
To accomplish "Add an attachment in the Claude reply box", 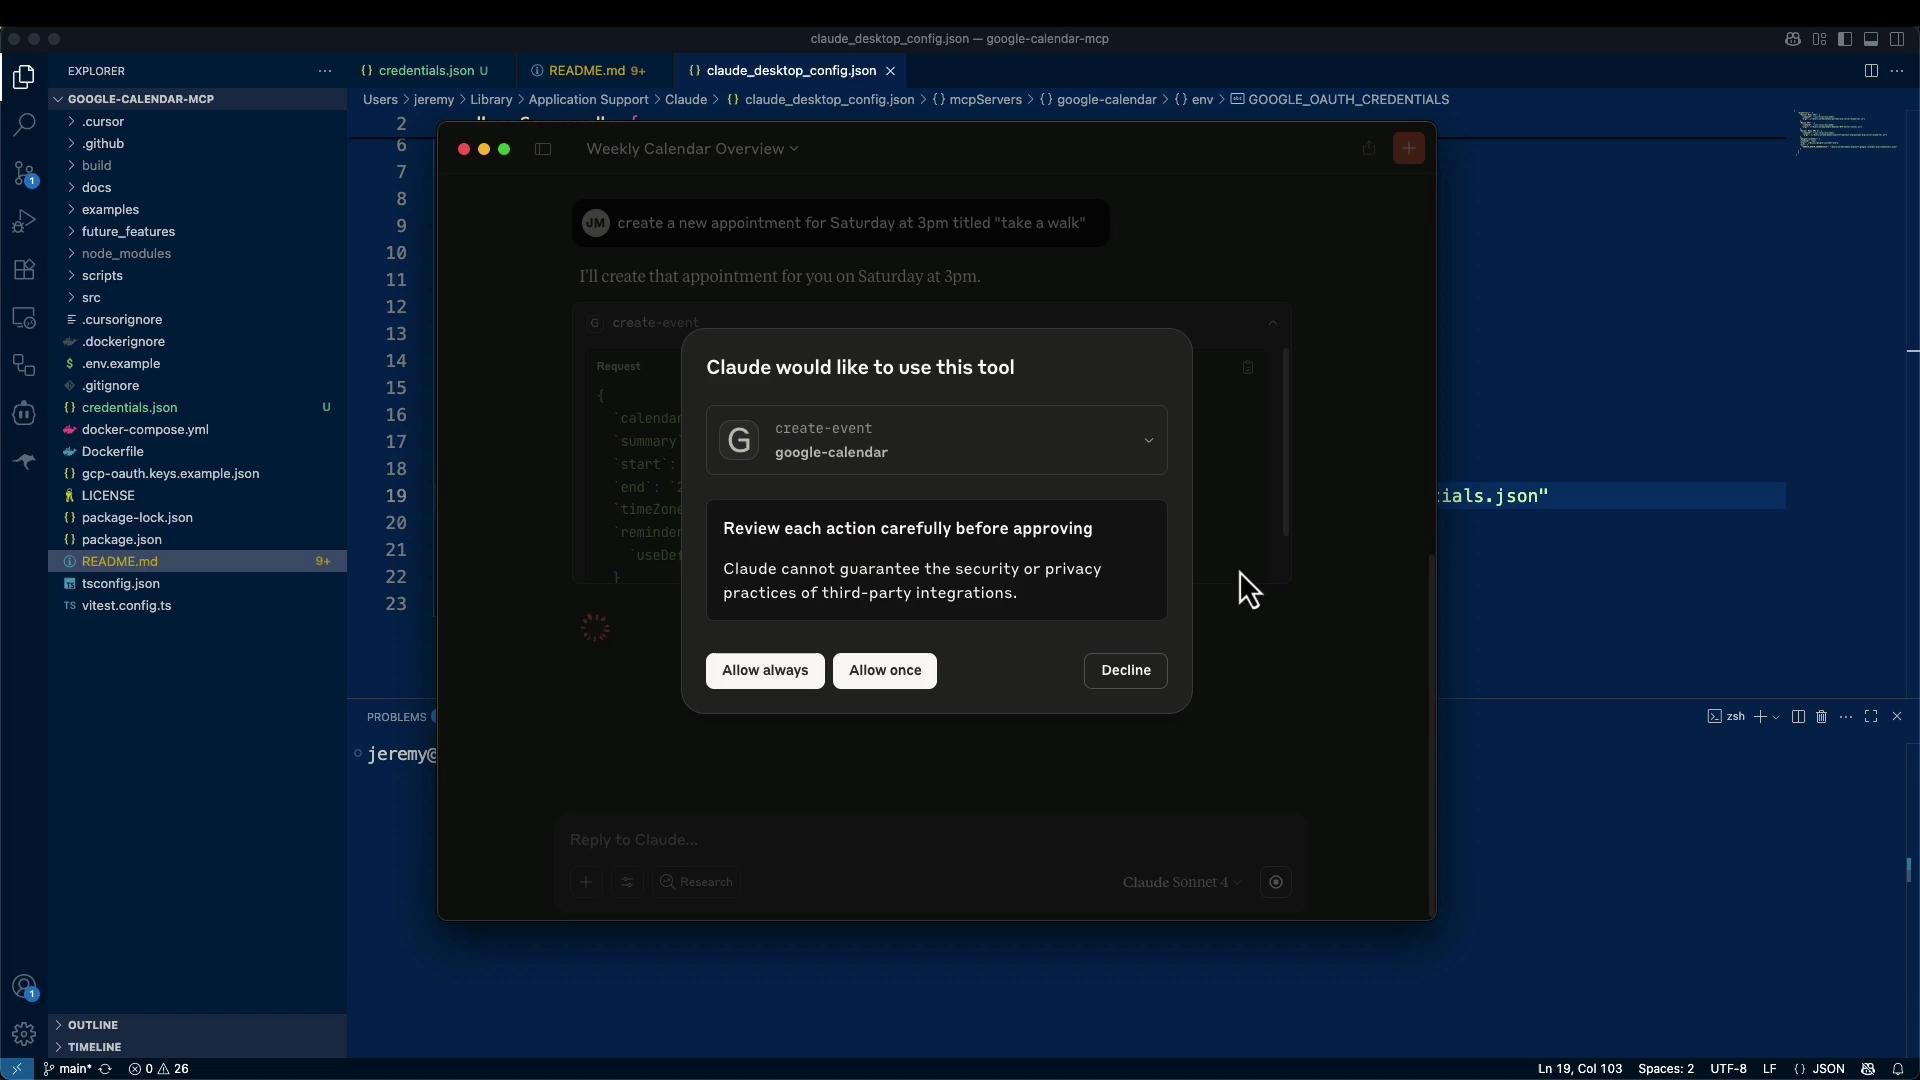I will (586, 882).
